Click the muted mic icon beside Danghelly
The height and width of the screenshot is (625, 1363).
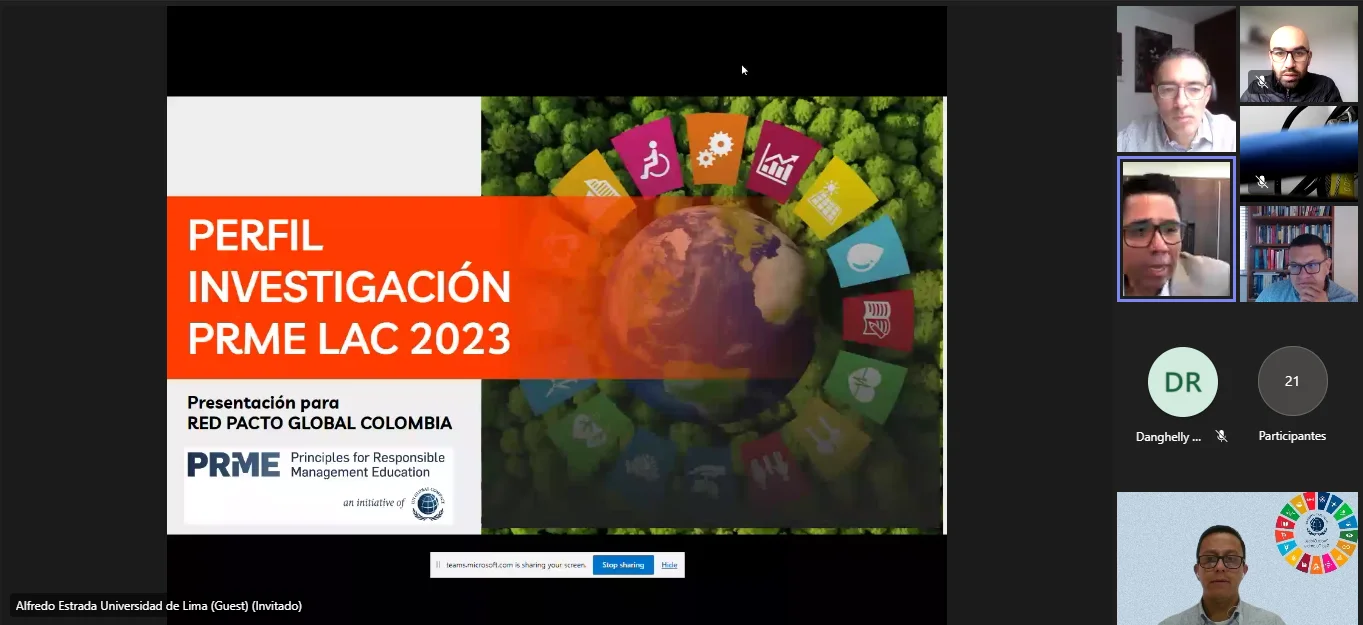coord(1221,436)
